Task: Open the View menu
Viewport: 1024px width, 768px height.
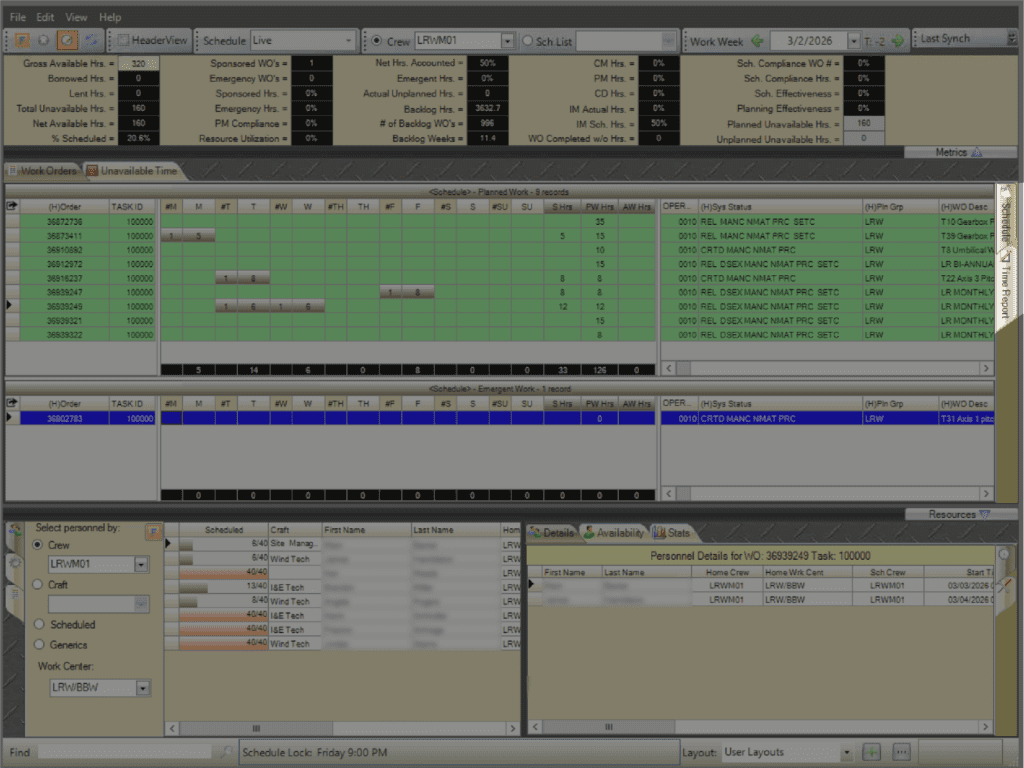Action: (x=76, y=17)
